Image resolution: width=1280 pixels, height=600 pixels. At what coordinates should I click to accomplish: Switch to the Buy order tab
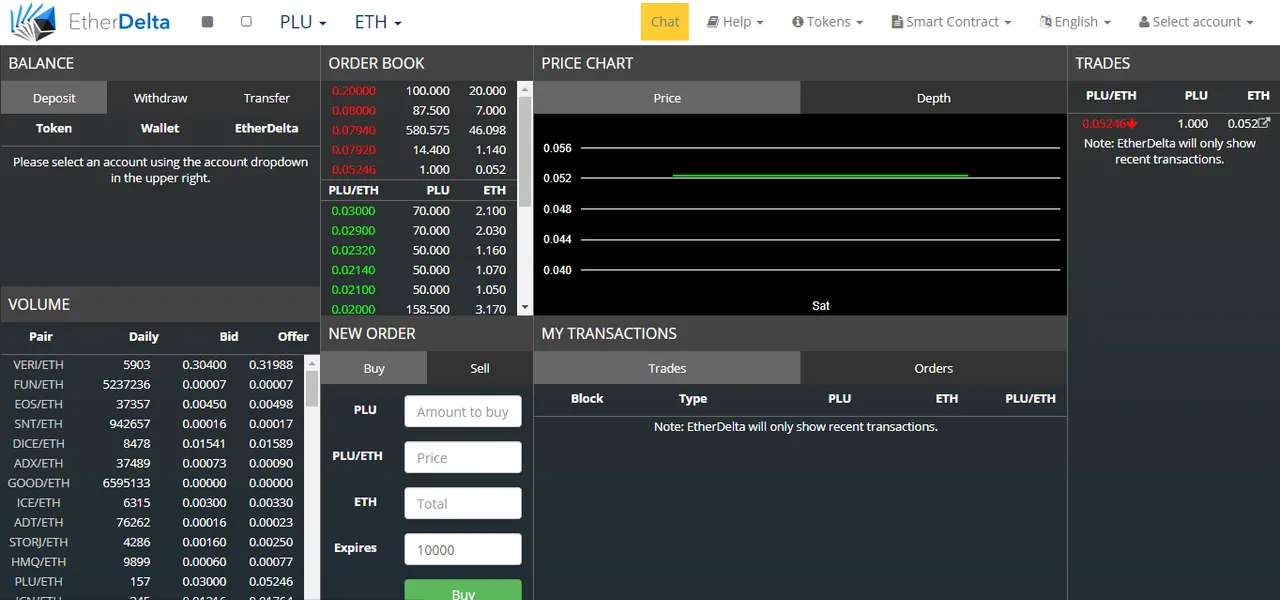(374, 368)
